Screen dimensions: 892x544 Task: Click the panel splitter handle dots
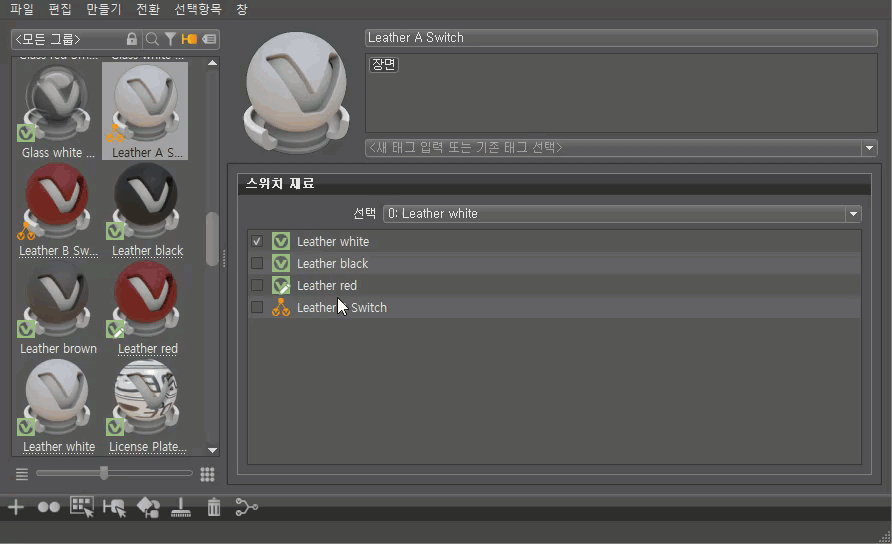tap(224, 258)
